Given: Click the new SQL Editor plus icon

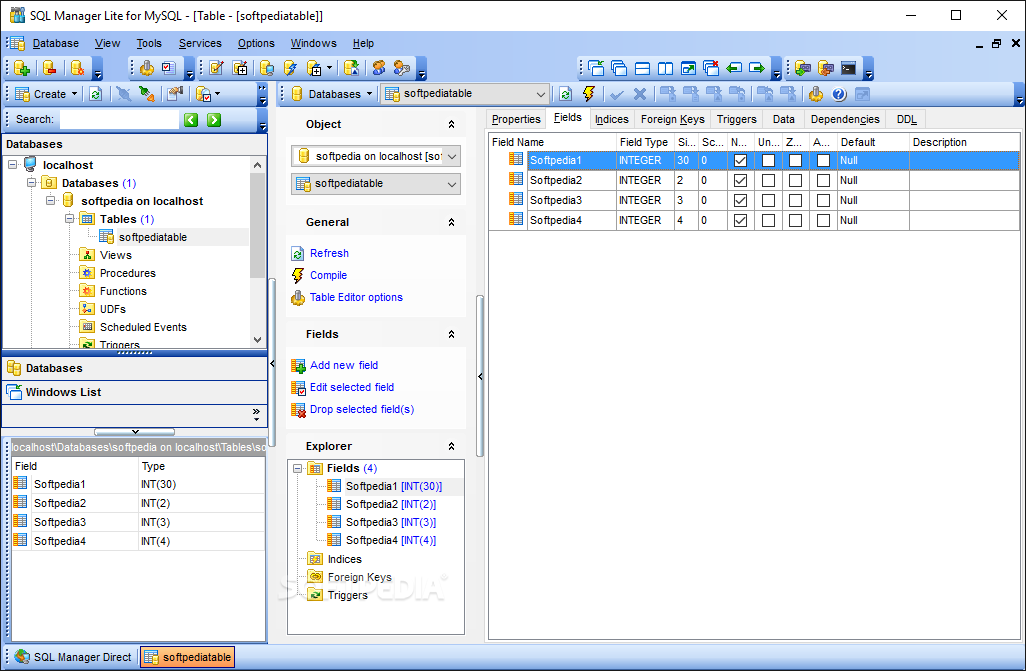Looking at the screenshot, I should 240,68.
